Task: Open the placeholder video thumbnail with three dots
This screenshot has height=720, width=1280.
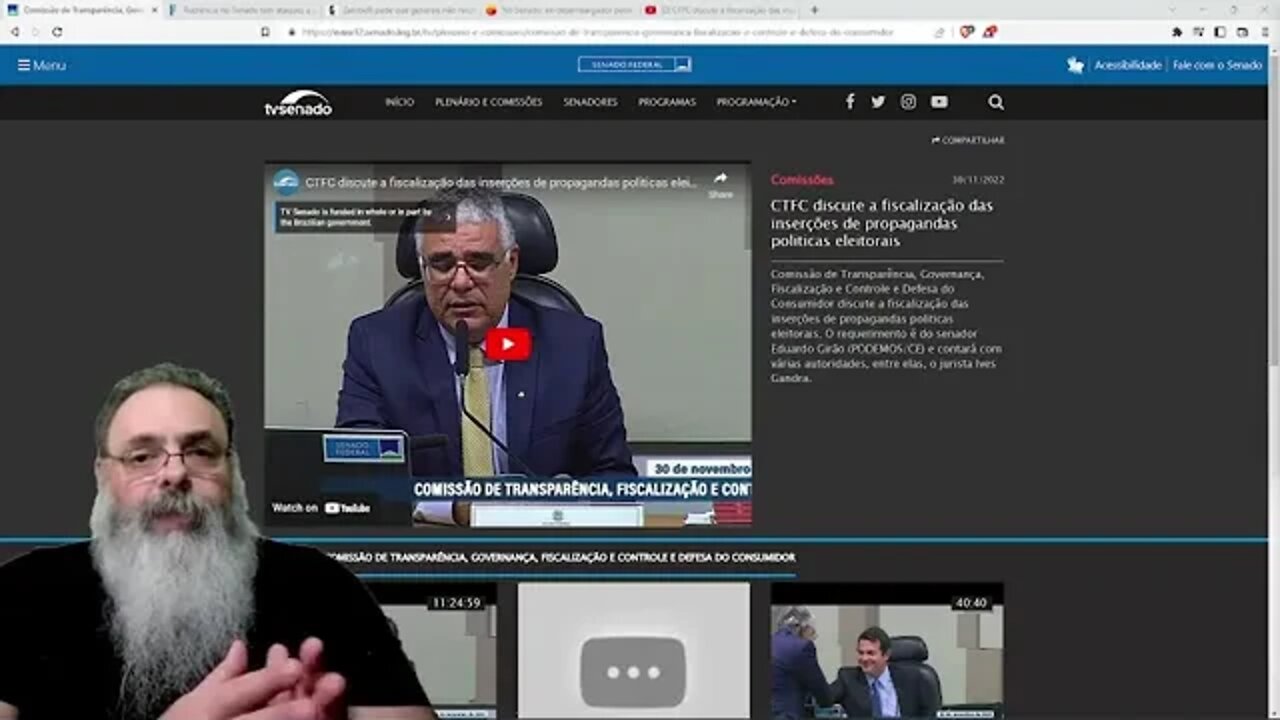Action: tap(634, 650)
